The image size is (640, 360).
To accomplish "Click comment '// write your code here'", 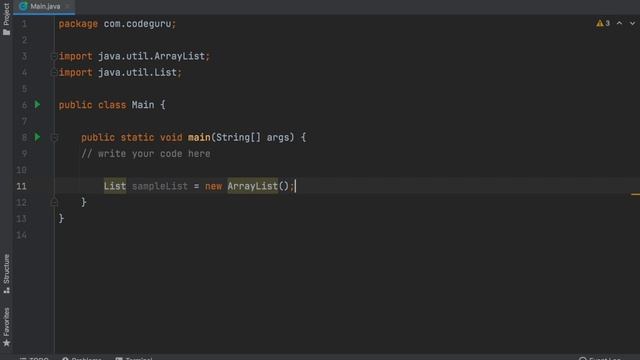I will (x=146, y=154).
